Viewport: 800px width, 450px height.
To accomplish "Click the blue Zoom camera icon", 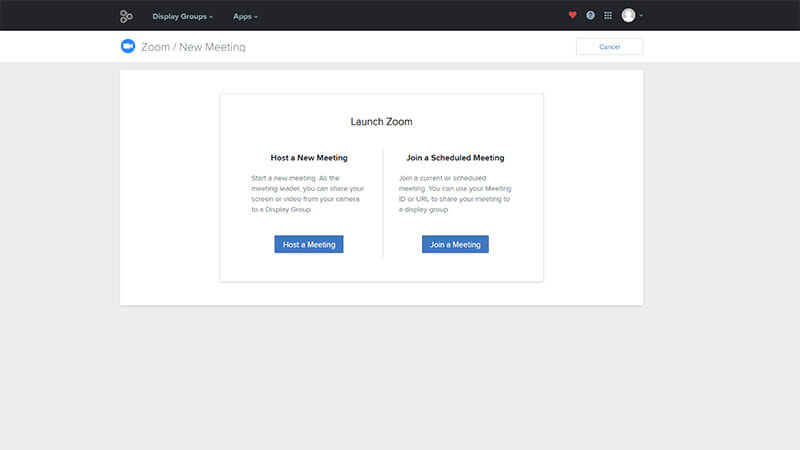I will click(x=128, y=46).
